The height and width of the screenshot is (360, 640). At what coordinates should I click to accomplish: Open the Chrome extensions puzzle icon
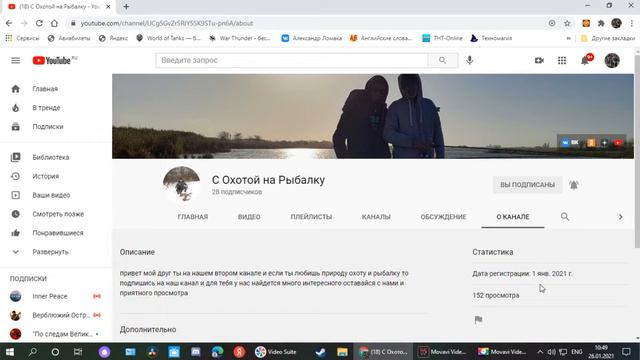point(601,23)
